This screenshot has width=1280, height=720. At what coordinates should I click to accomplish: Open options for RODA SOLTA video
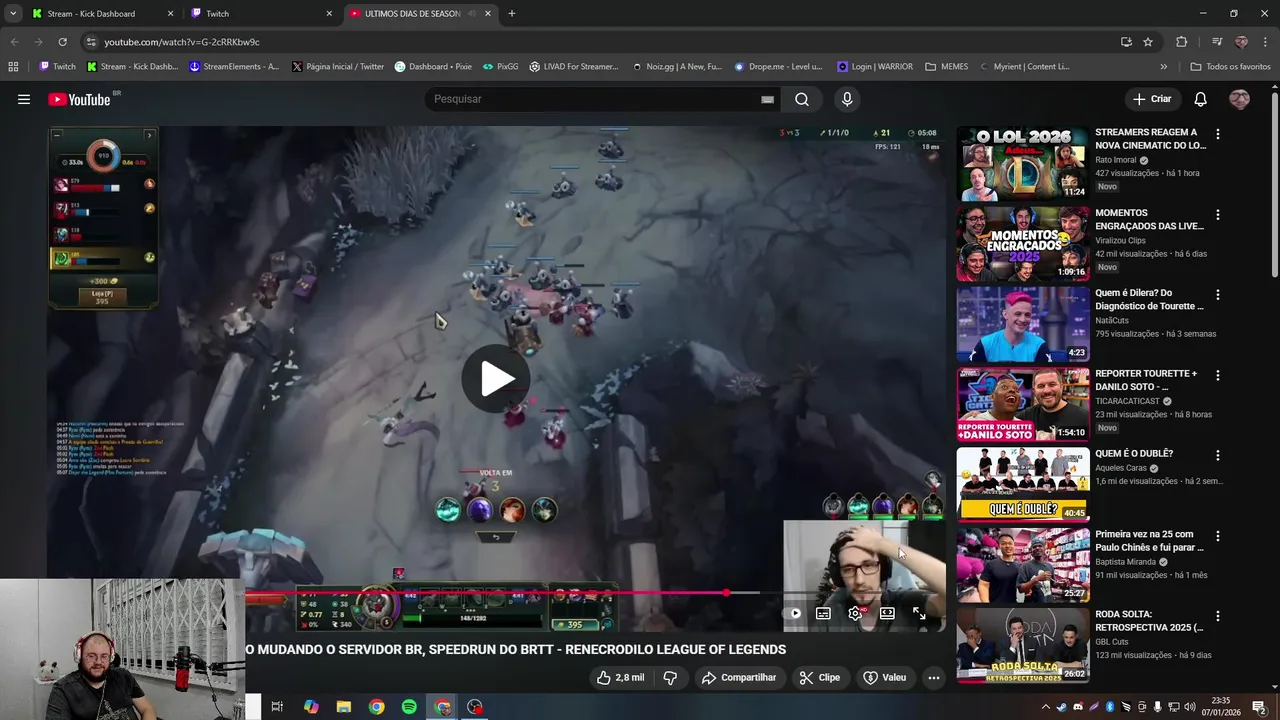(x=1217, y=616)
